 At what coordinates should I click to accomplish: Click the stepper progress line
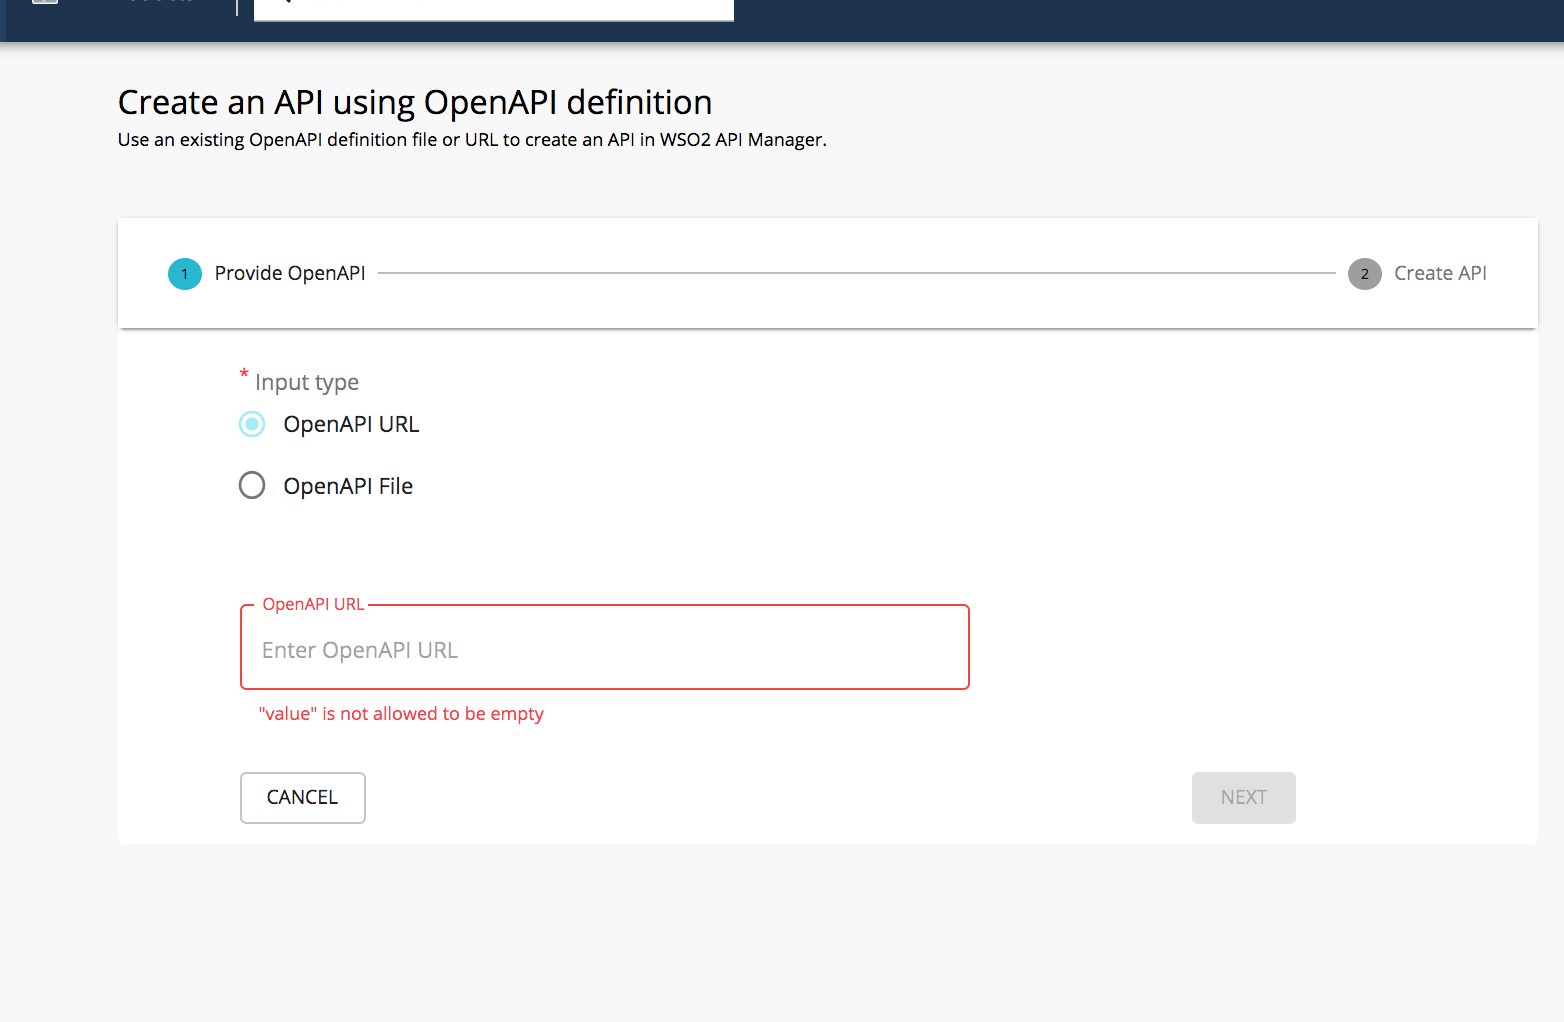coord(860,271)
